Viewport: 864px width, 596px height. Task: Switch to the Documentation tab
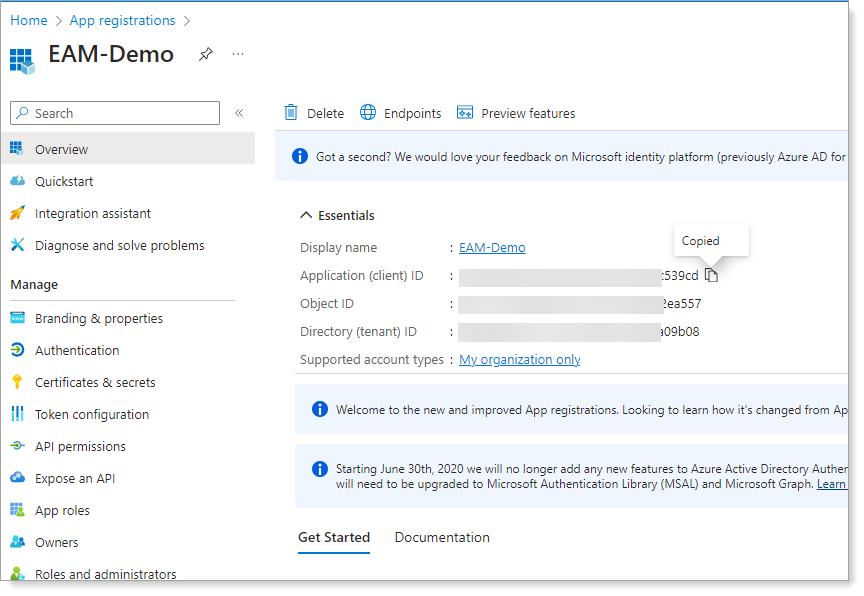pos(442,537)
